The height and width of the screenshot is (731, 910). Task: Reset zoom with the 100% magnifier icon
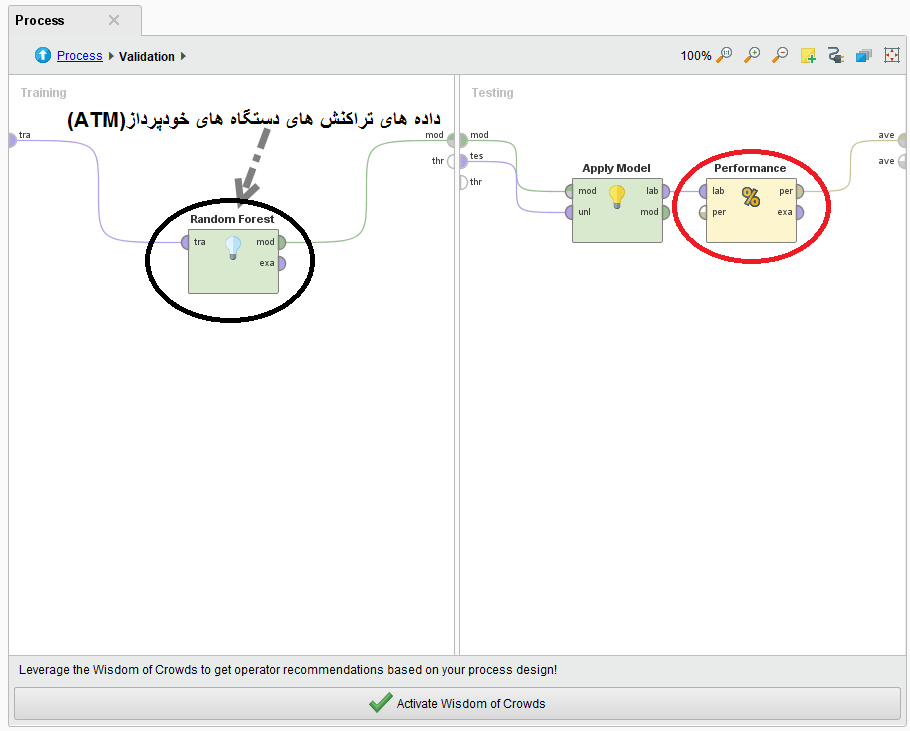pyautogui.click(x=724, y=55)
